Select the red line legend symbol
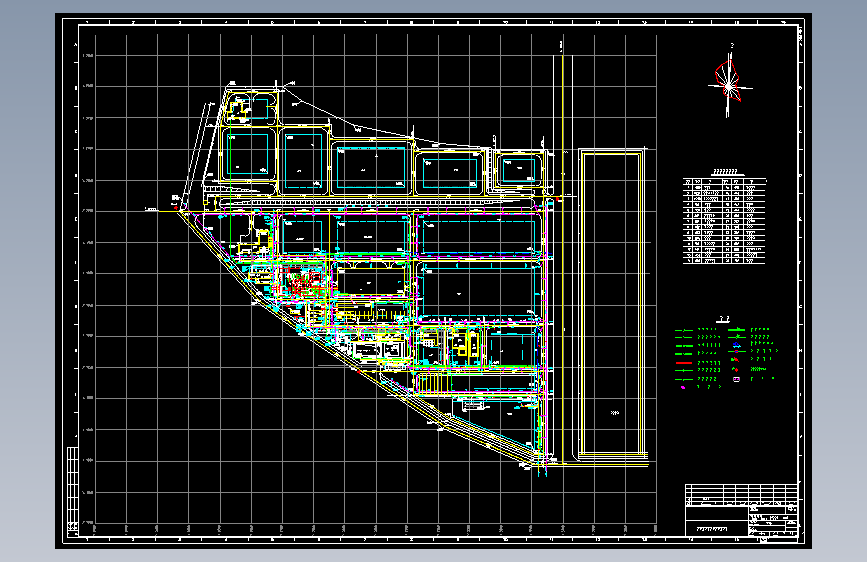The image size is (867, 562). point(683,363)
